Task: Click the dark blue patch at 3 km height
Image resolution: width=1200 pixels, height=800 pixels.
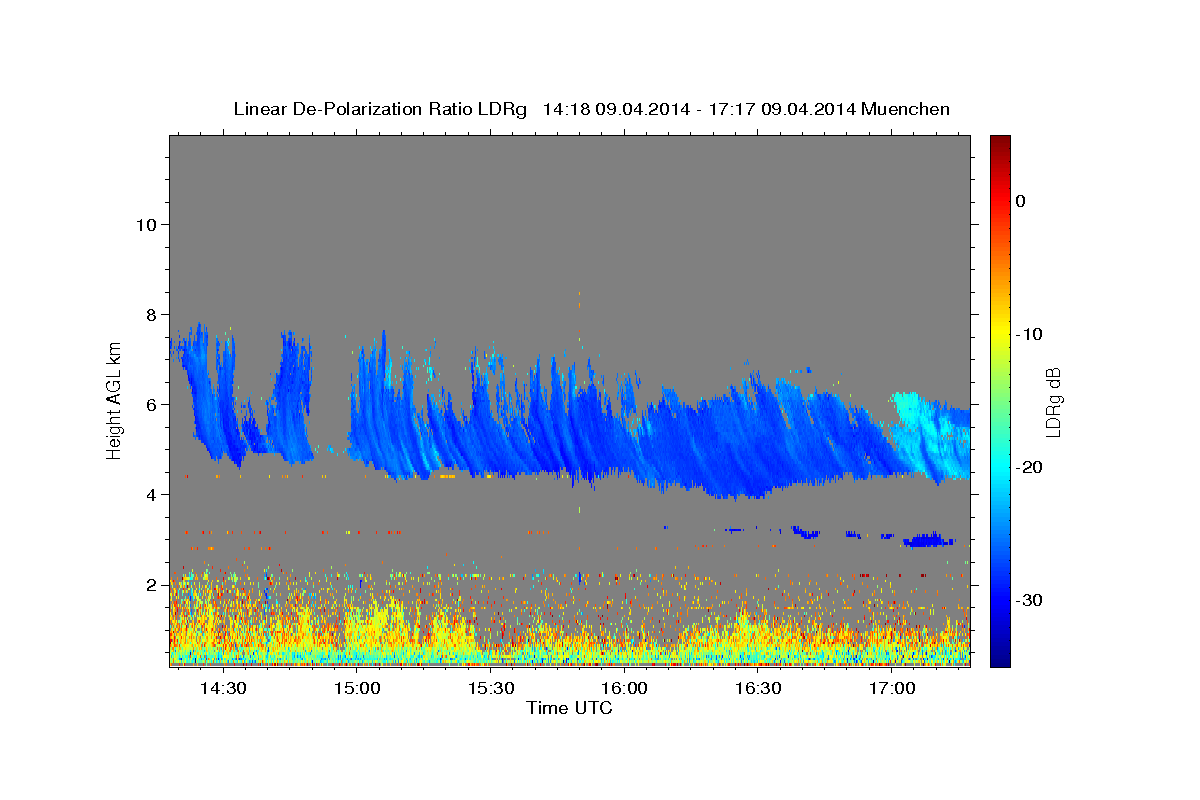Action: (x=928, y=541)
